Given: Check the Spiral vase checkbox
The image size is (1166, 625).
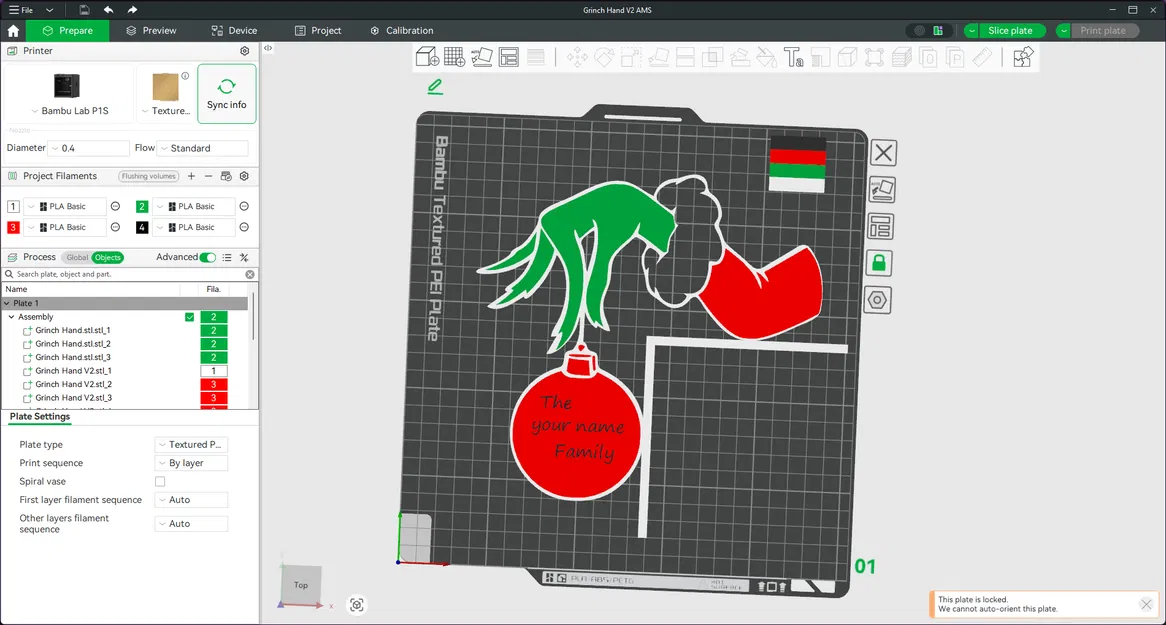Looking at the screenshot, I should [x=160, y=481].
